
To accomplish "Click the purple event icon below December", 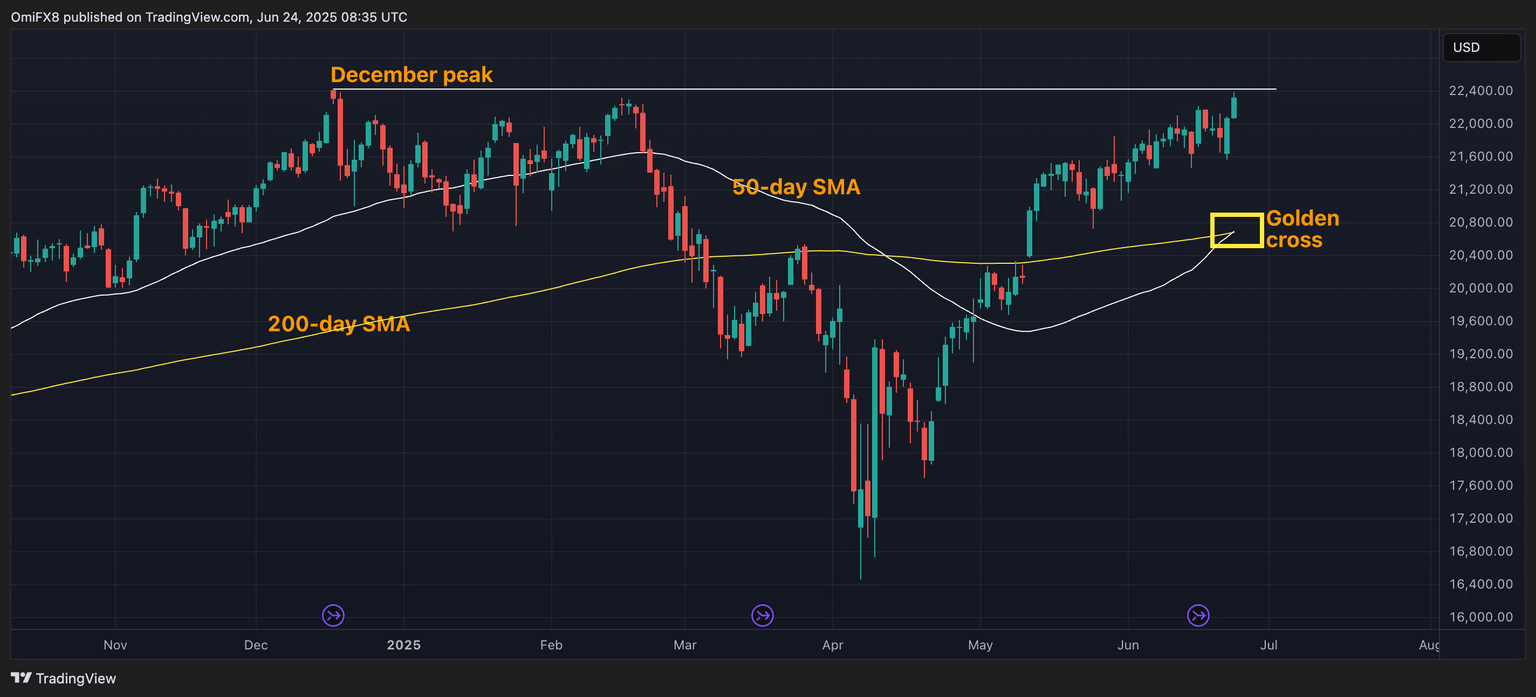I will tap(333, 615).
